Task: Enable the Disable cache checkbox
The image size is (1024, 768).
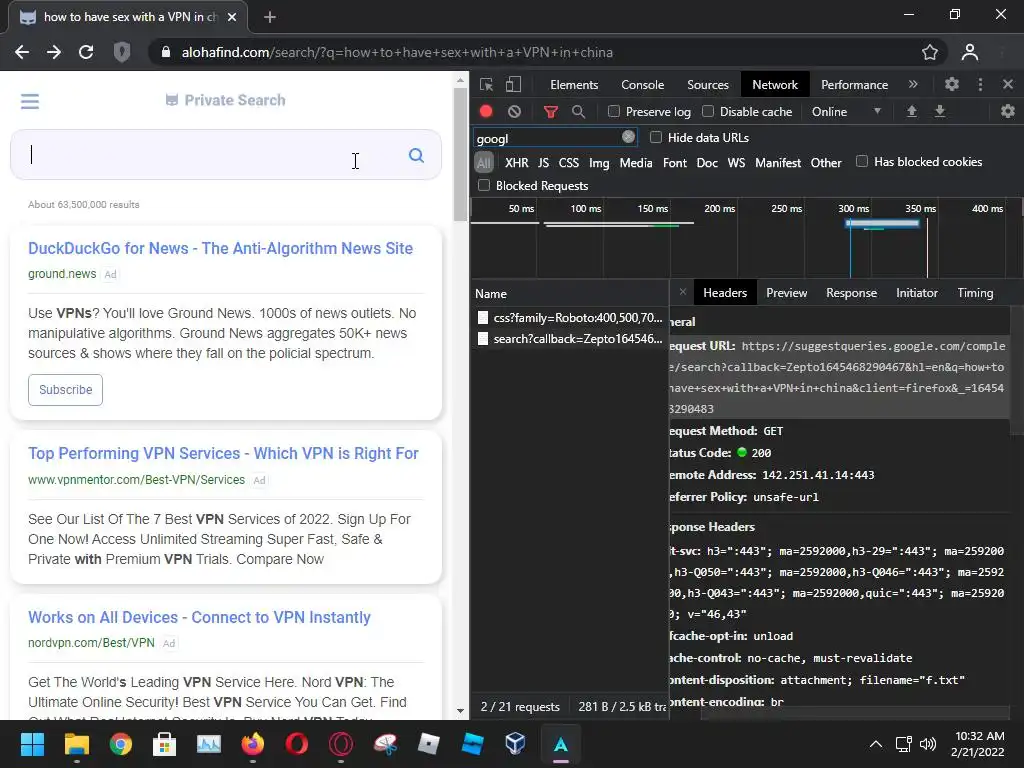Action: [708, 112]
